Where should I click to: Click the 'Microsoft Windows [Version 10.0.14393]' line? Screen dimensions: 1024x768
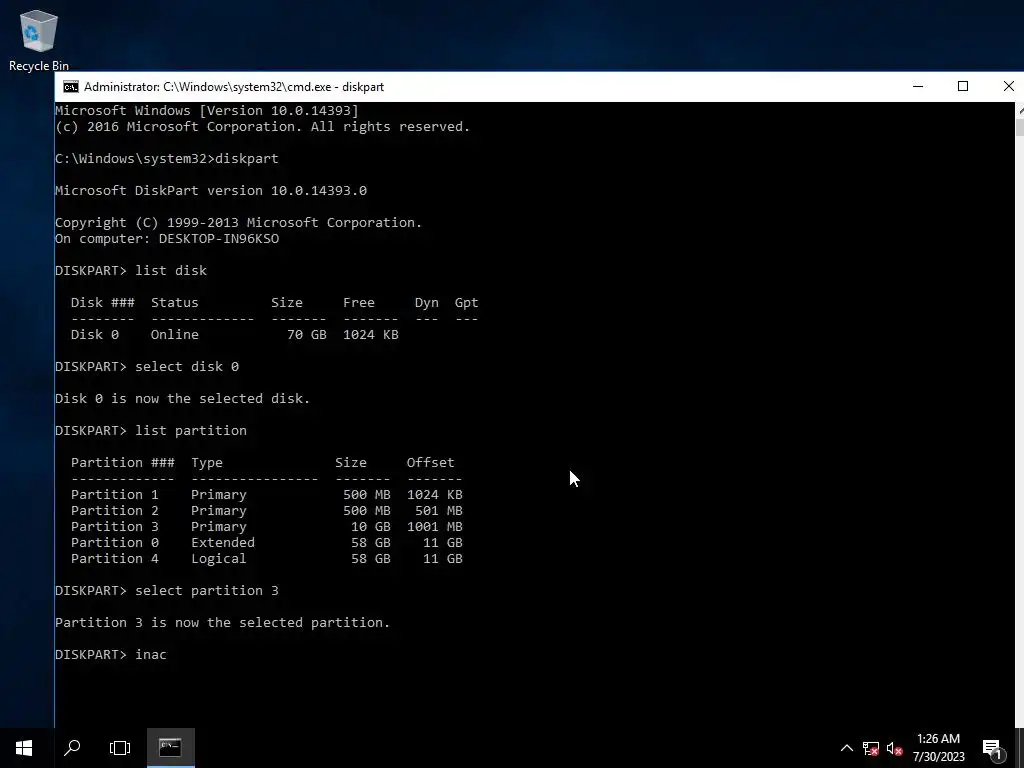(207, 110)
